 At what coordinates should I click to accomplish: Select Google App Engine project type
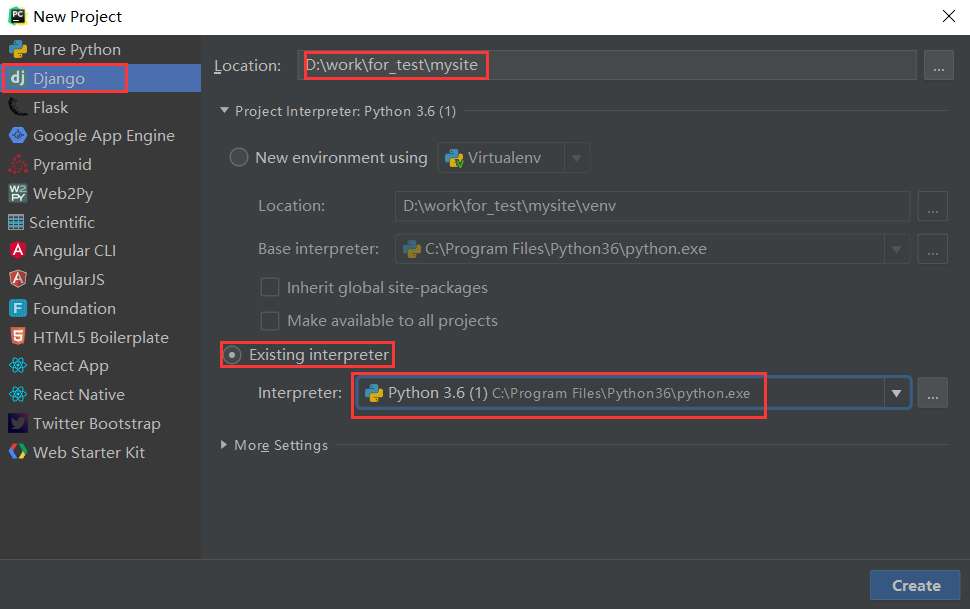click(100, 136)
